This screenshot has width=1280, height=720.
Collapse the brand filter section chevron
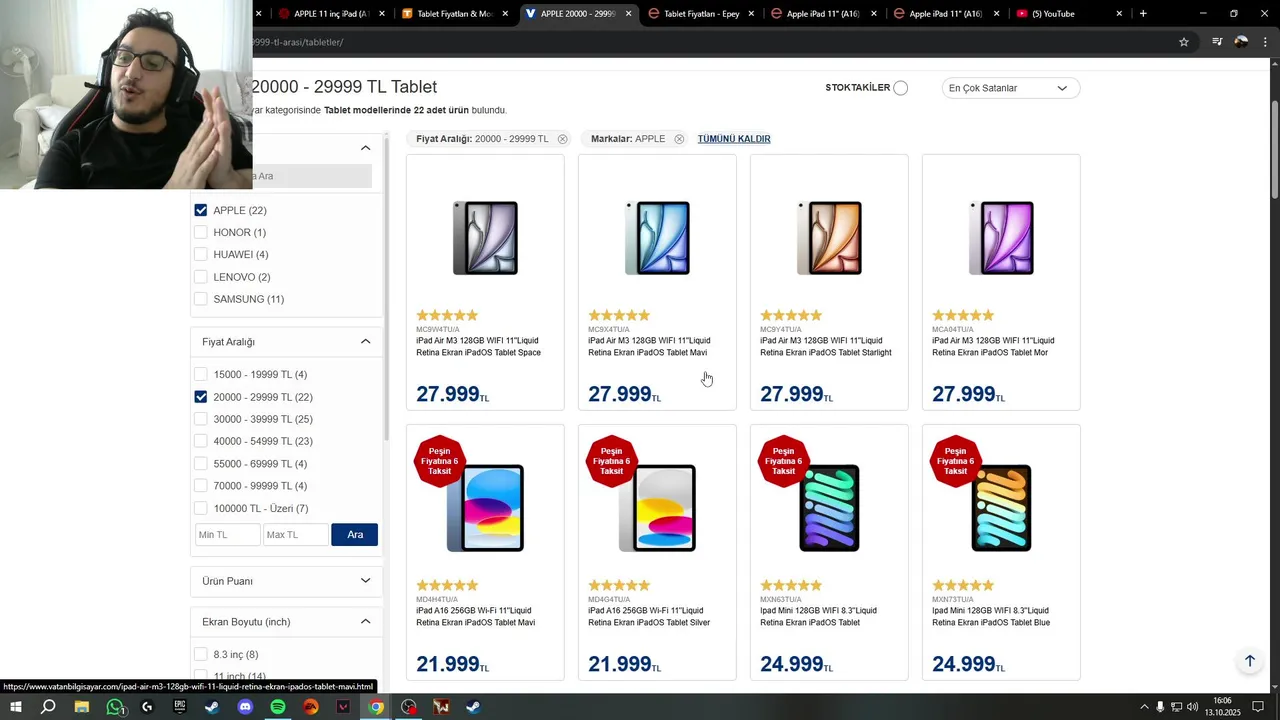365,148
